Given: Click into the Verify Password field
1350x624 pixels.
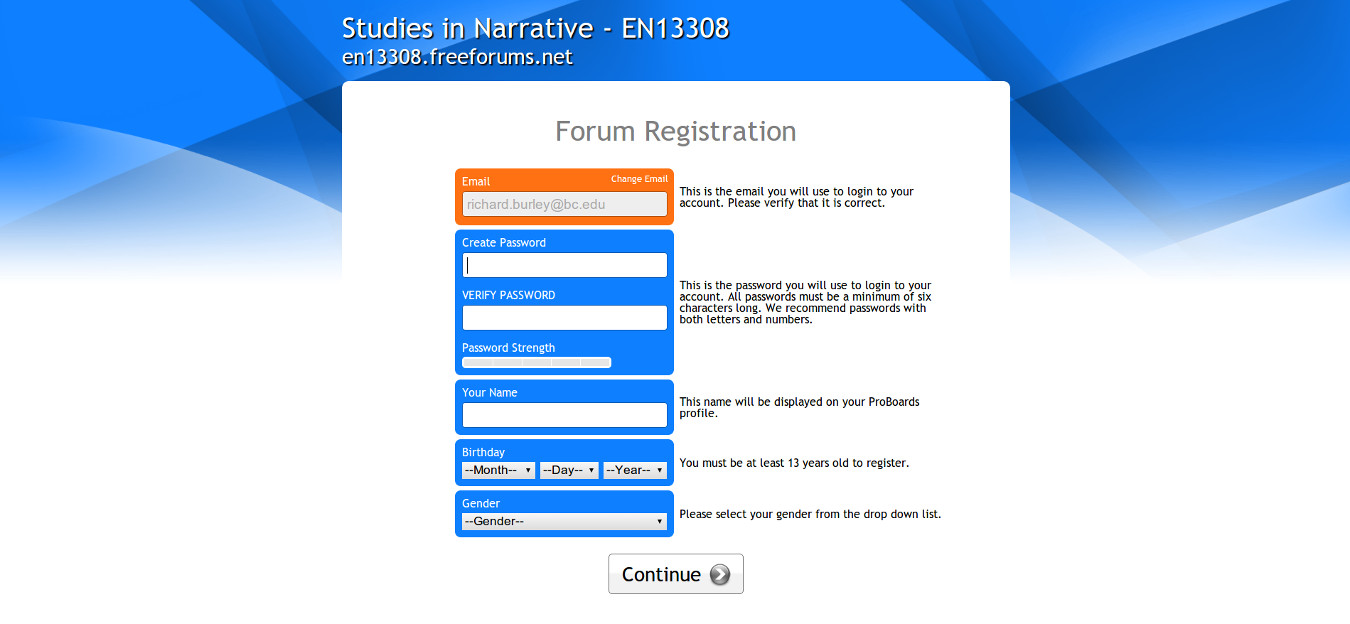Looking at the screenshot, I should pyautogui.click(x=564, y=318).
